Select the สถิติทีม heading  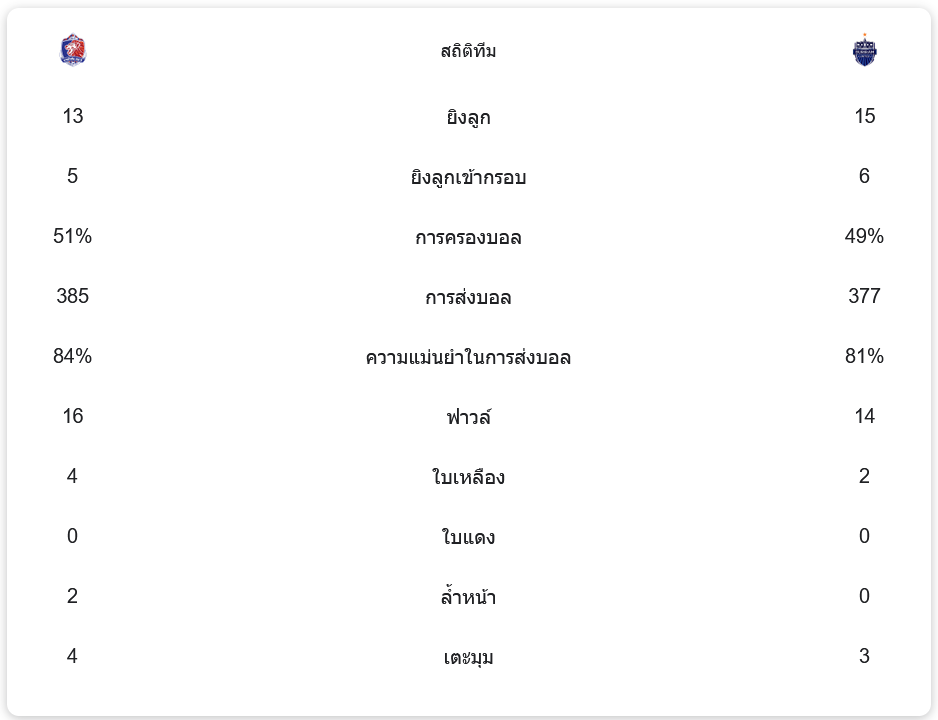tap(468, 51)
